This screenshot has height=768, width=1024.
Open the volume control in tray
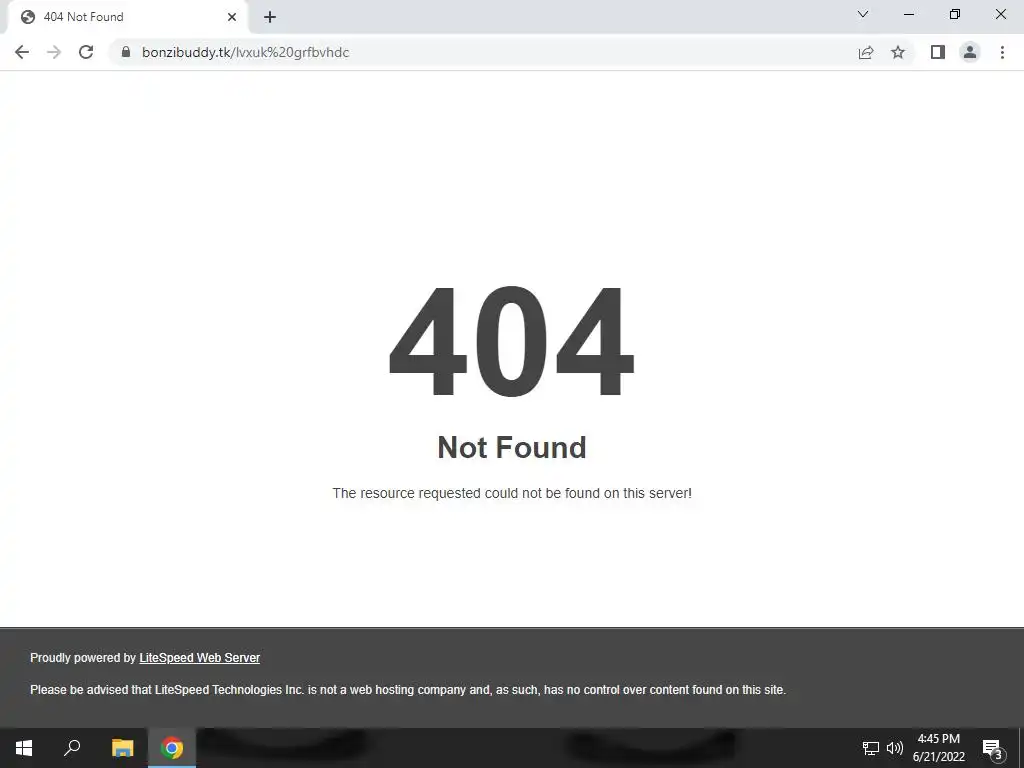pyautogui.click(x=895, y=748)
